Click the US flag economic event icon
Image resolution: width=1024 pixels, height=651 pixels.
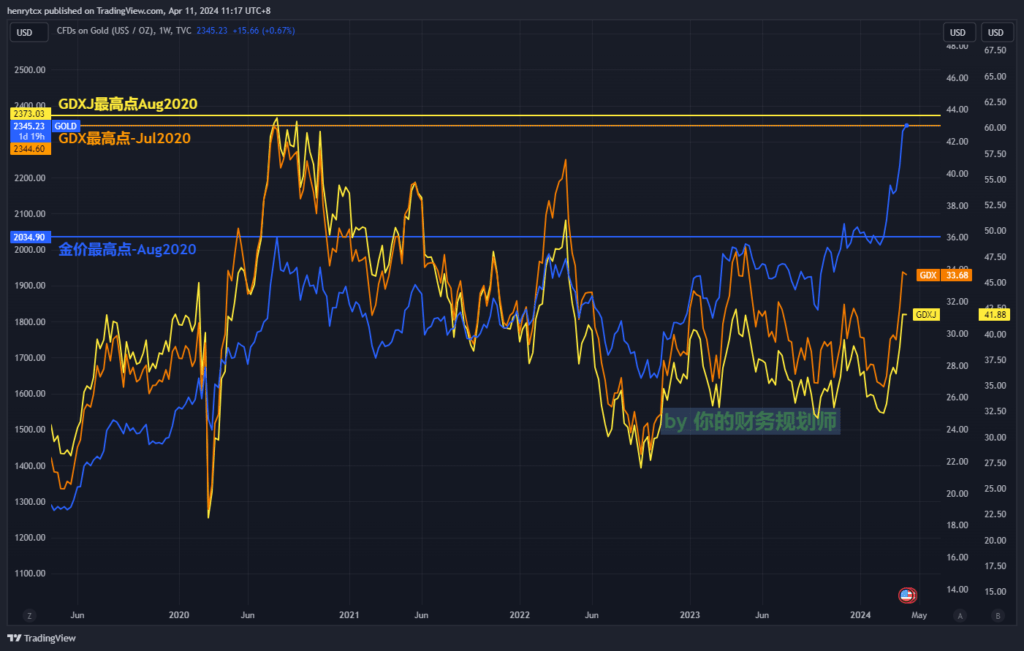pyautogui.click(x=906, y=595)
